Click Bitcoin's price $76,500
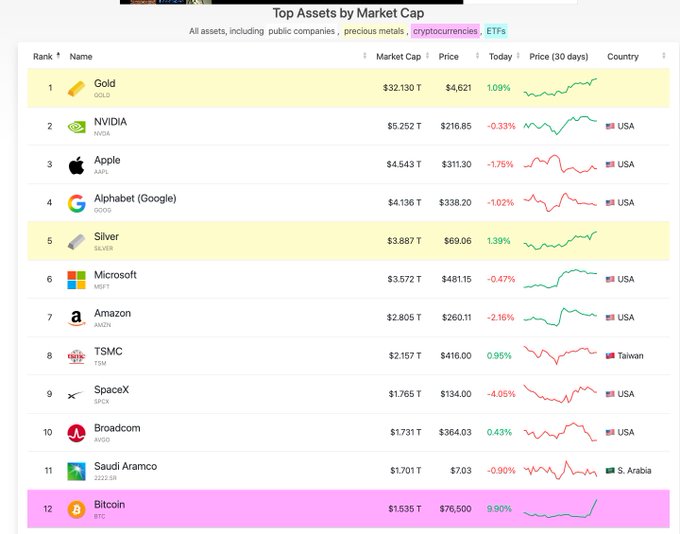The height and width of the screenshot is (534, 680). click(x=455, y=509)
